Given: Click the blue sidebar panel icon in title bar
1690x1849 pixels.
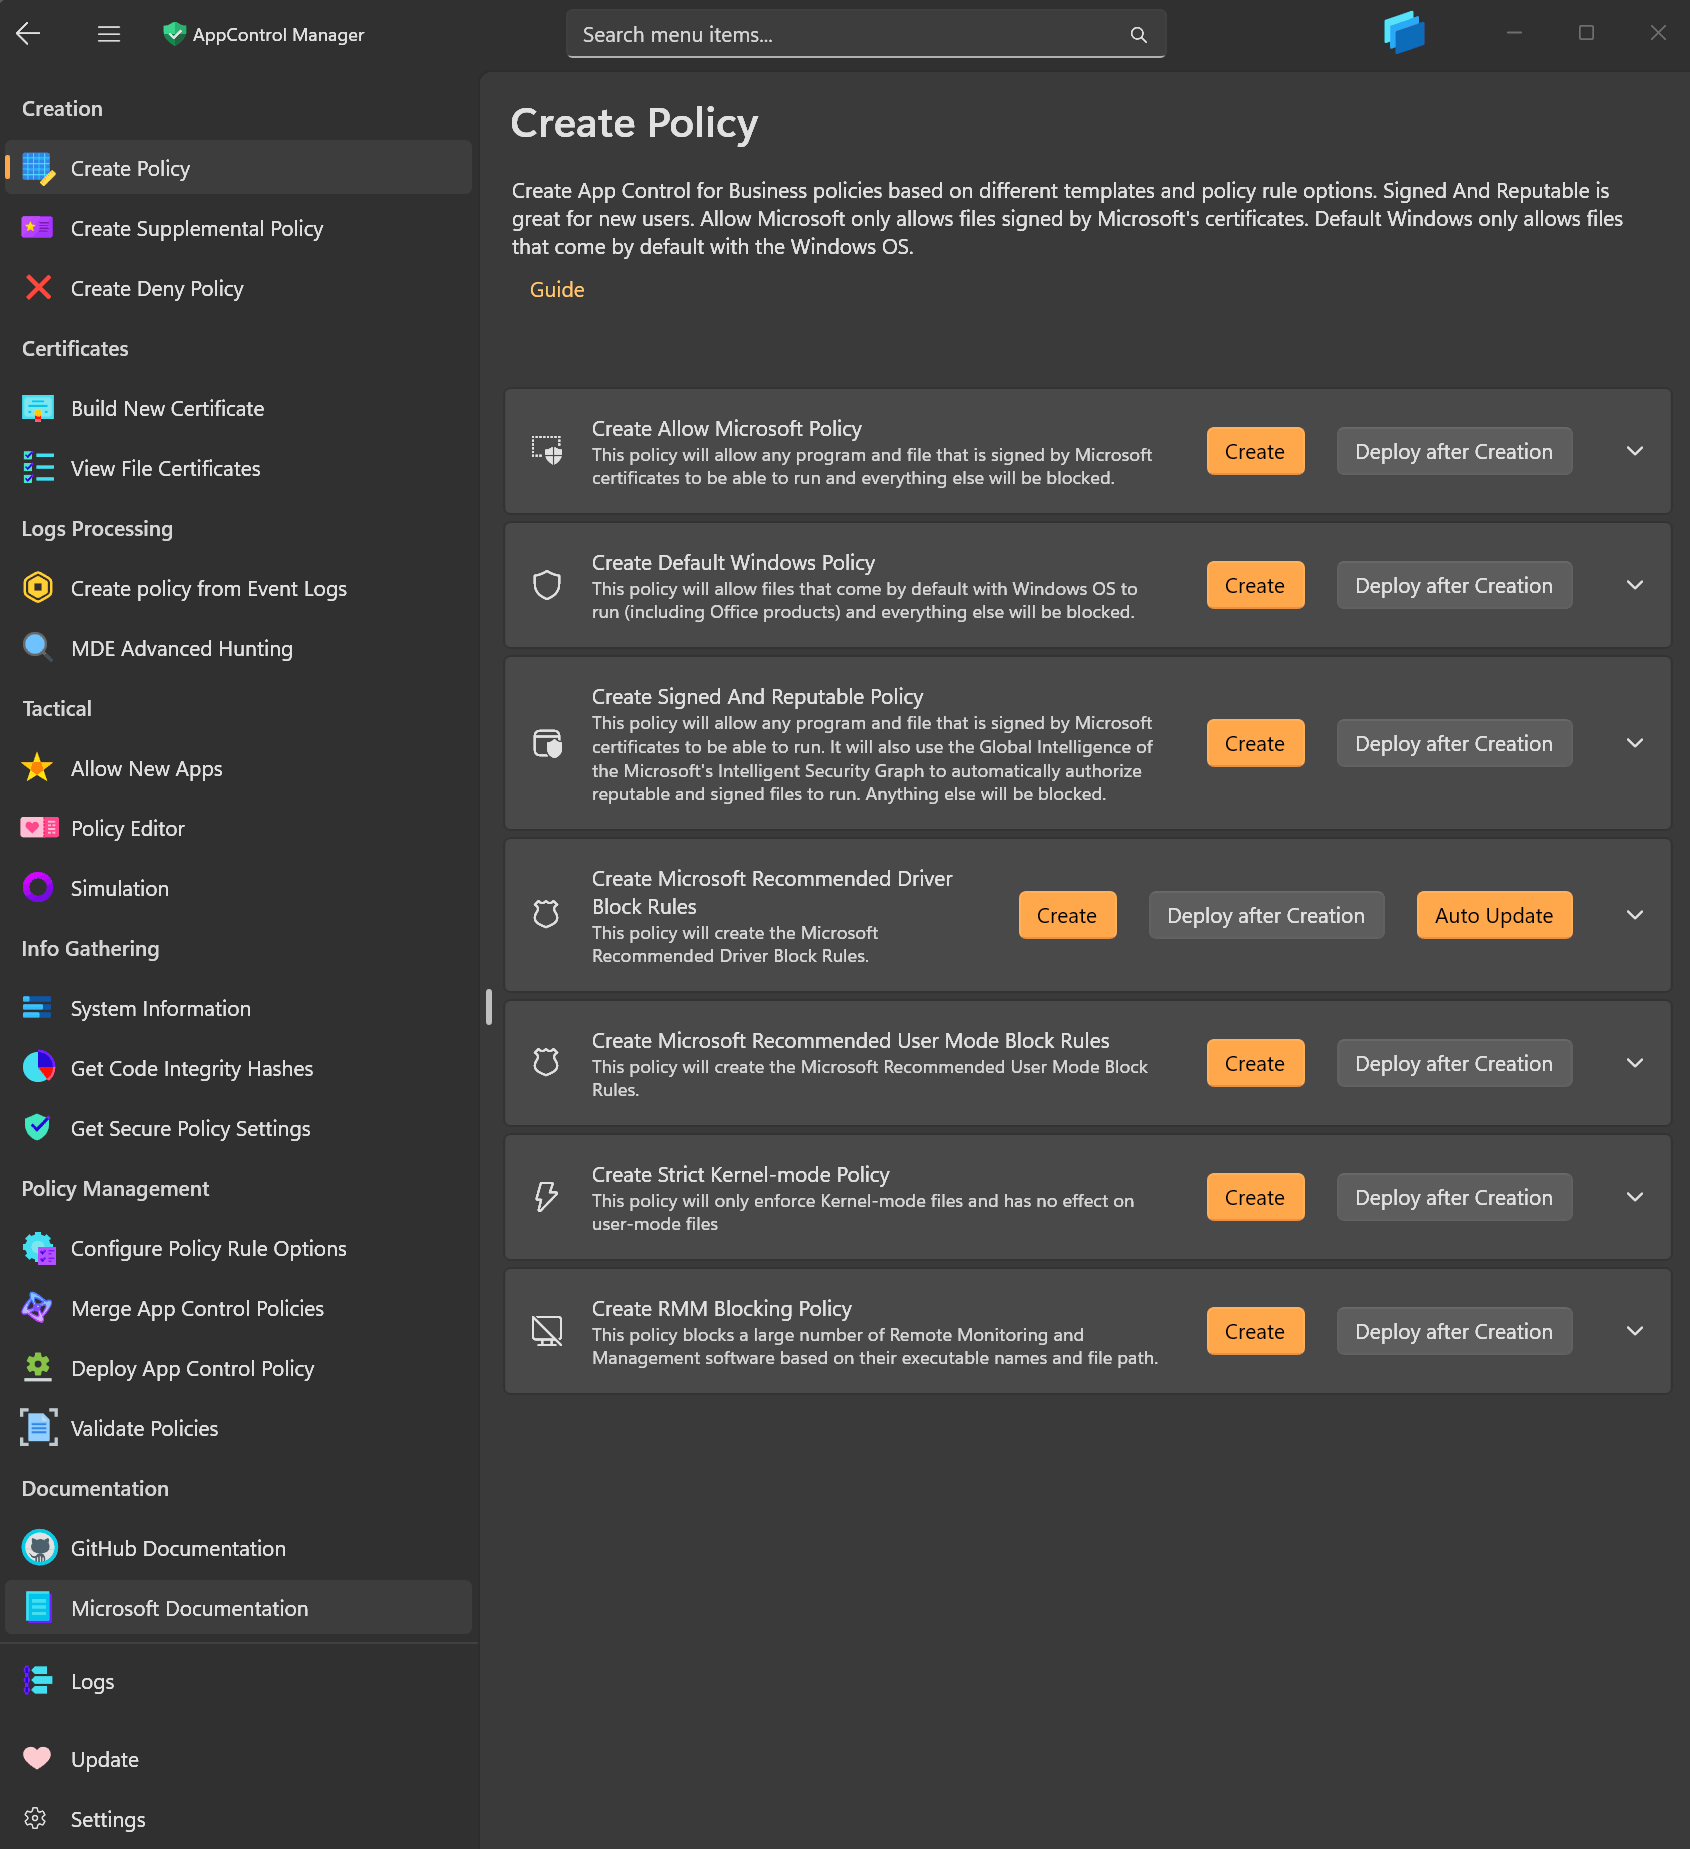Looking at the screenshot, I should pos(1404,33).
